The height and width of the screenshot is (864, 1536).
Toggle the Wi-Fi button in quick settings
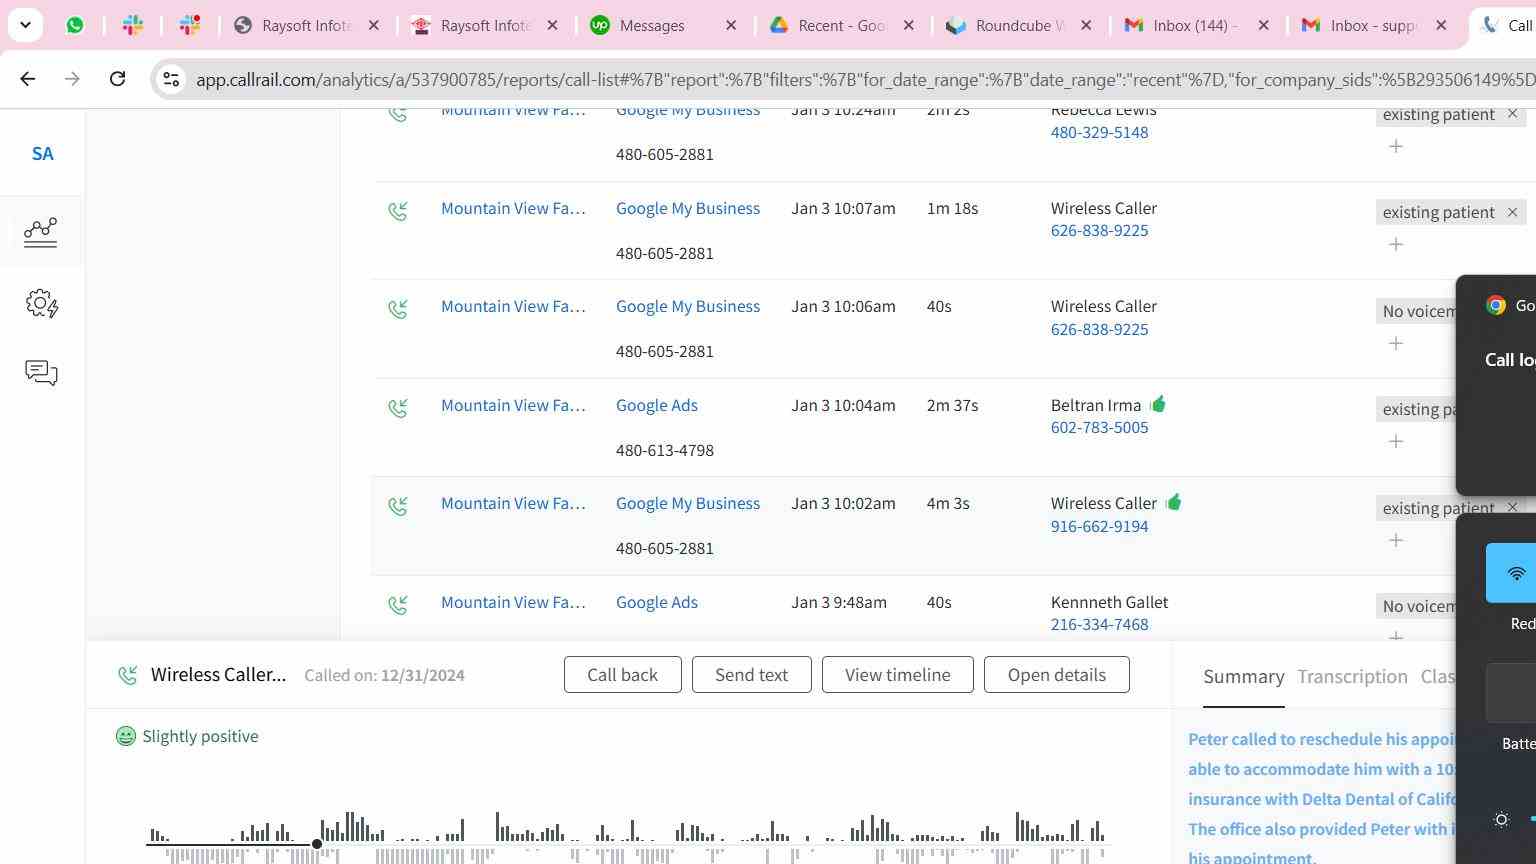click(x=1511, y=573)
